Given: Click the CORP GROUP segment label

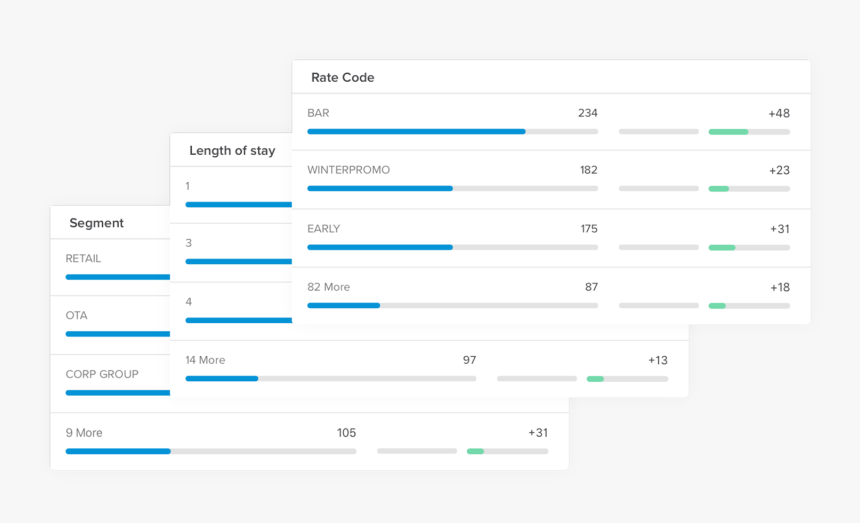Looking at the screenshot, I should pos(102,374).
